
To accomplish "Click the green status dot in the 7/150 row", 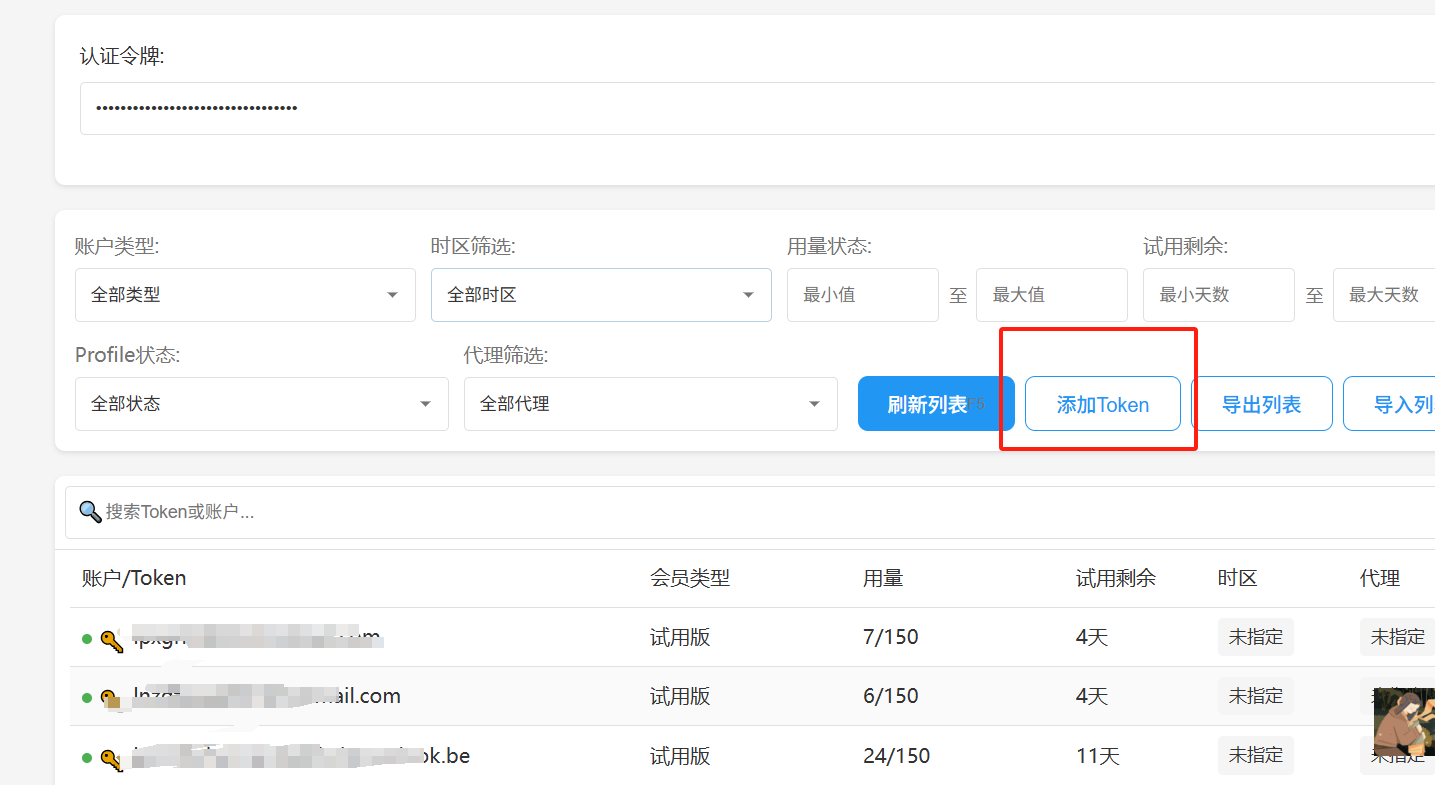I will (x=87, y=638).
